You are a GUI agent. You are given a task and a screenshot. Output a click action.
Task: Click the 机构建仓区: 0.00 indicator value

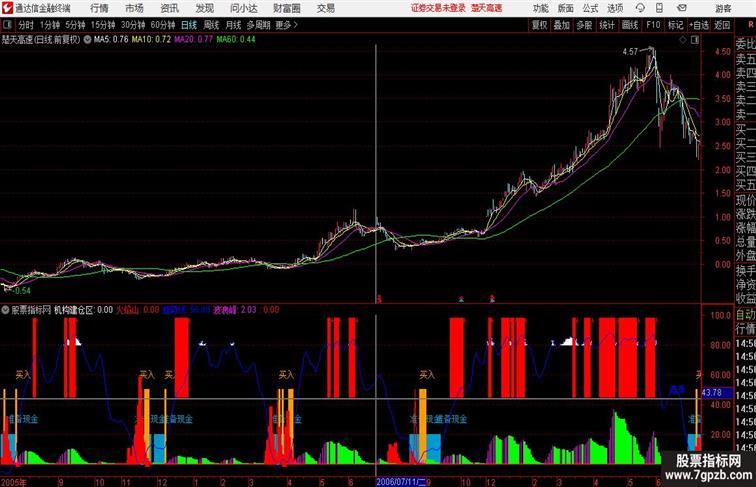point(83,310)
